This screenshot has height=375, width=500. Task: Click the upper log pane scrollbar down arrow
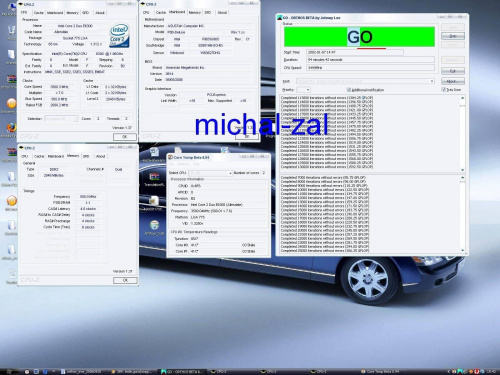[462, 170]
